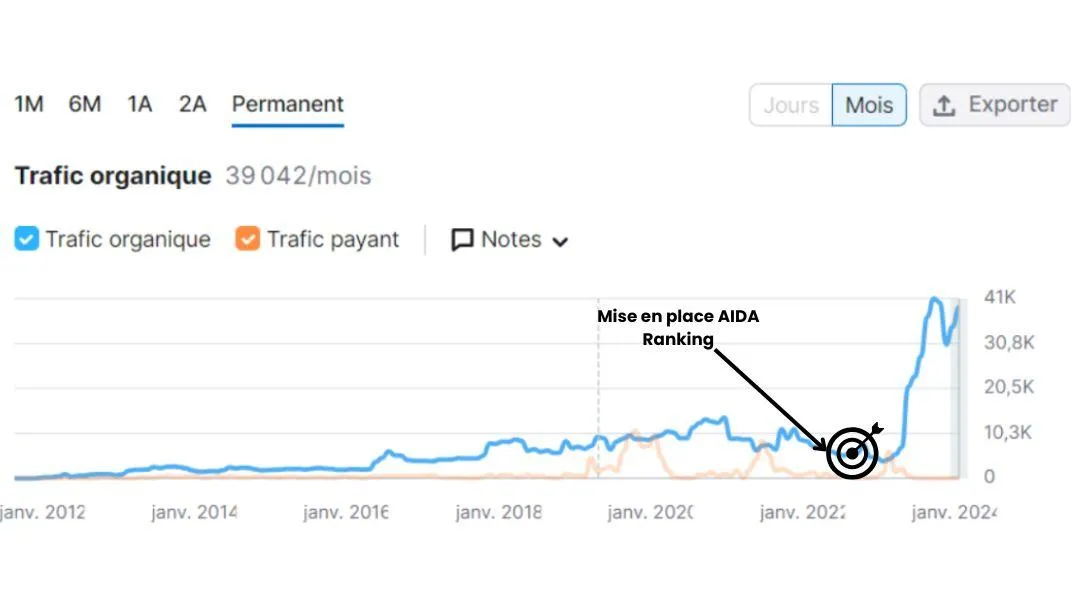
Task: Click the Notes speech bubble icon
Action: pos(462,240)
